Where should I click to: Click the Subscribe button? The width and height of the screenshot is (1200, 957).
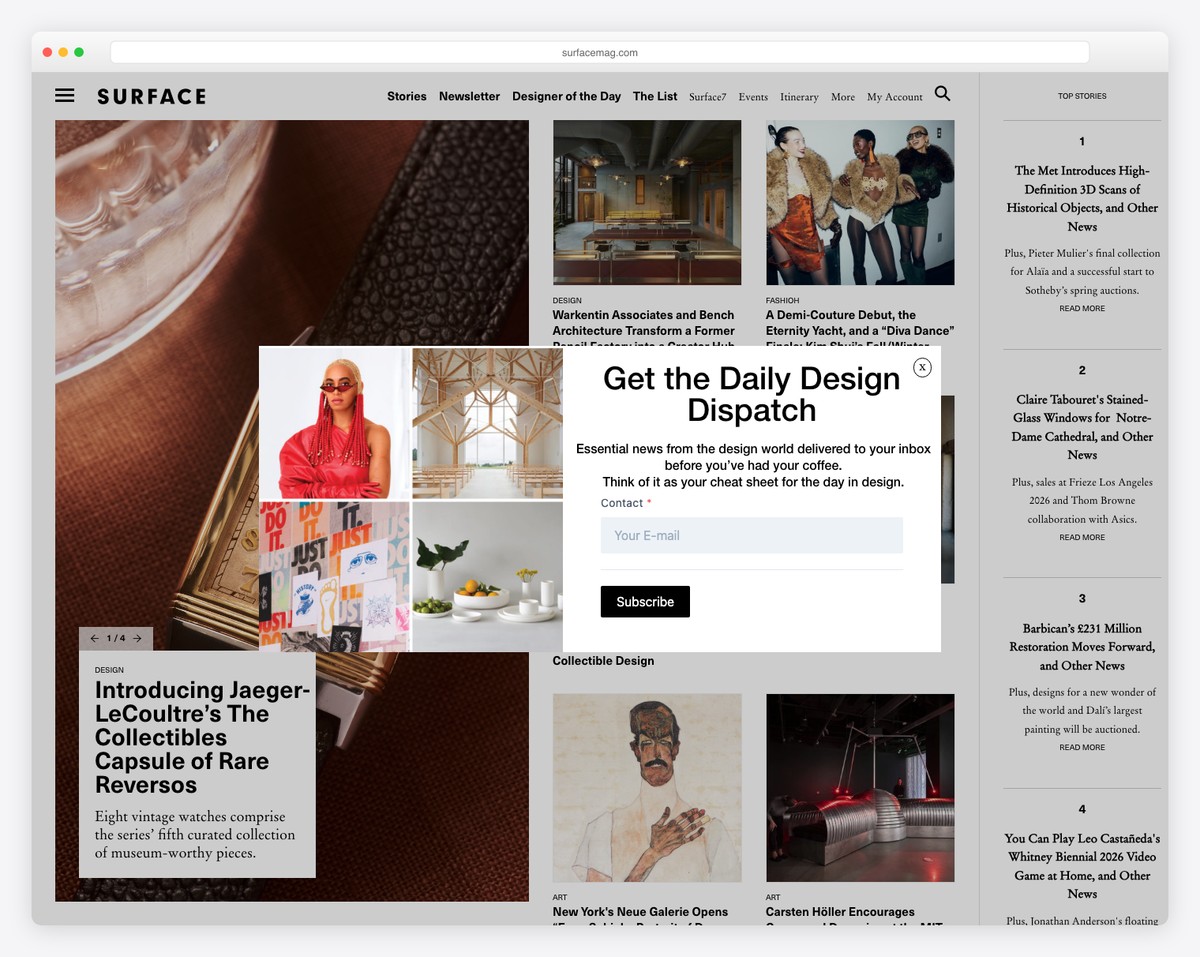tap(645, 601)
